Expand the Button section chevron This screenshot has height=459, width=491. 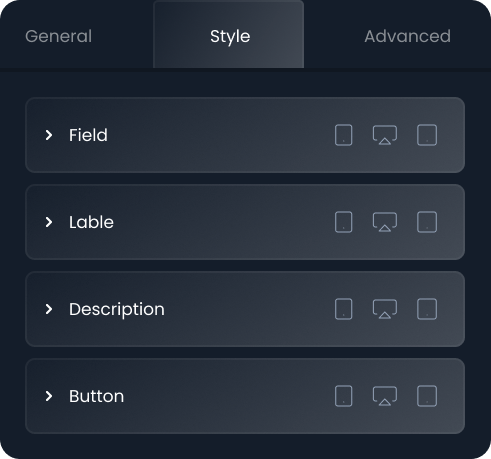coord(49,396)
